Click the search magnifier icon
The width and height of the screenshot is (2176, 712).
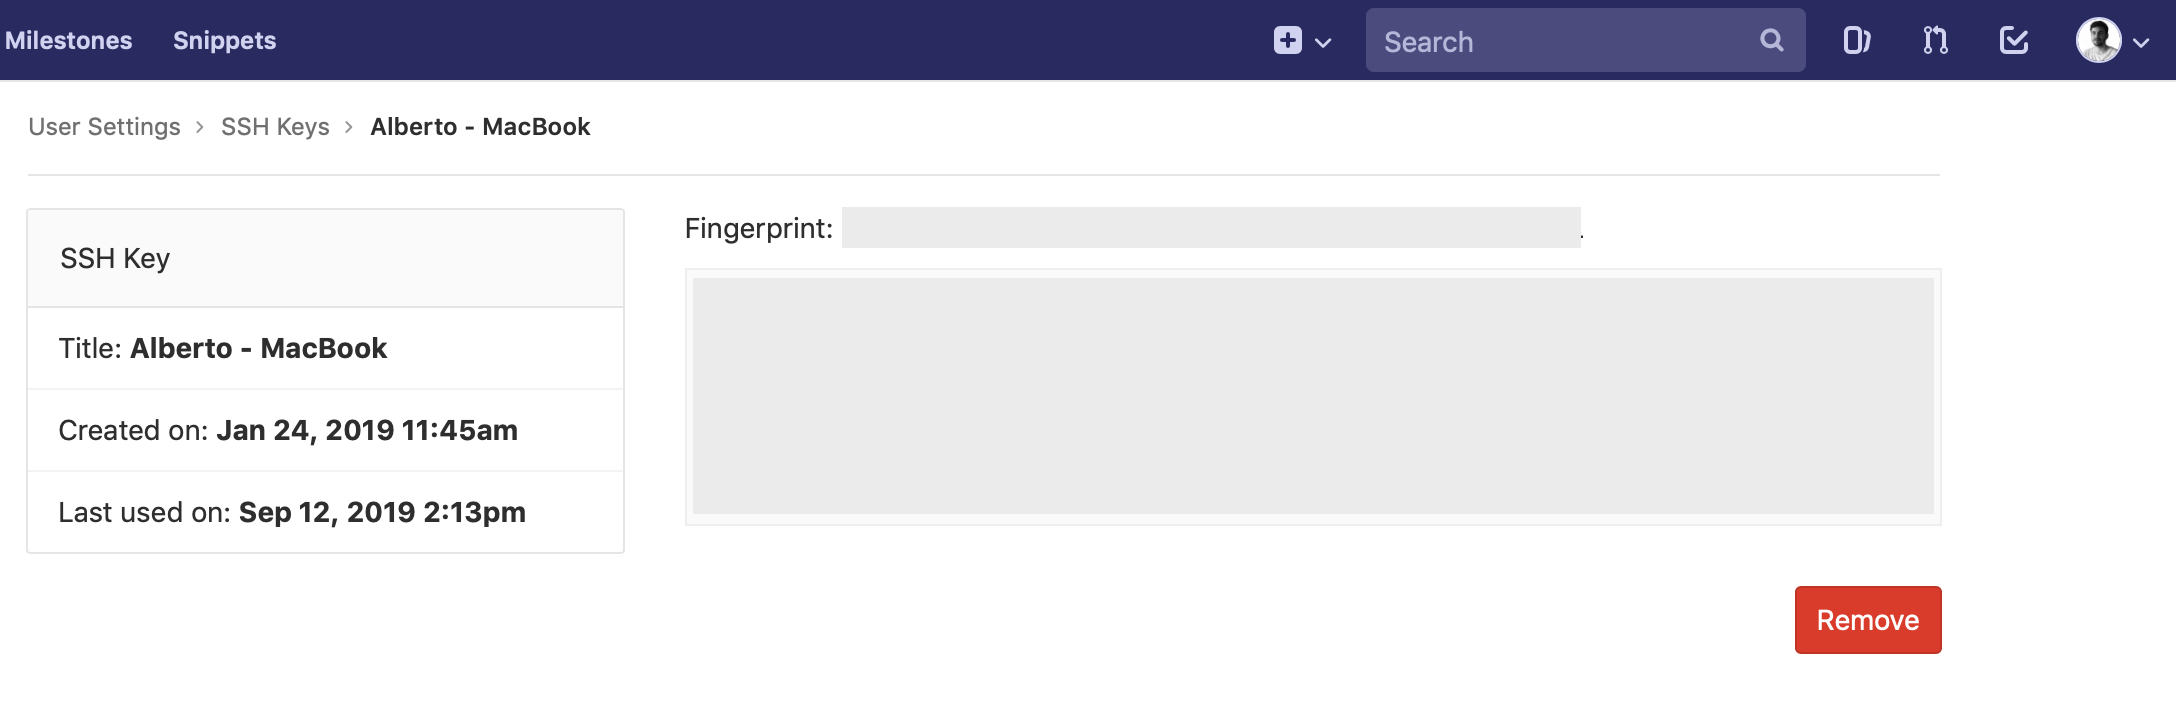click(1771, 41)
